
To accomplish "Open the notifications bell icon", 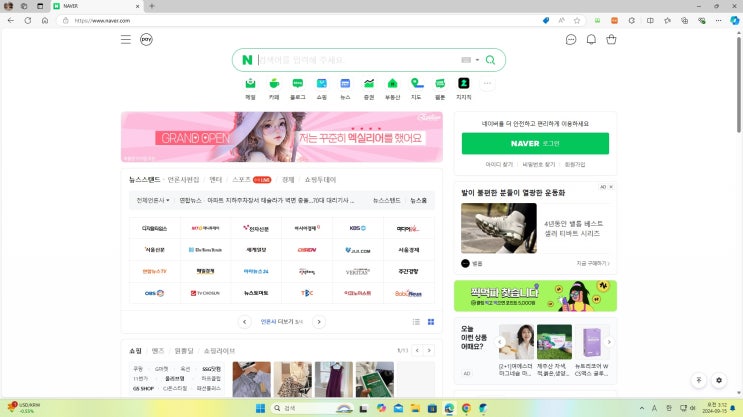I will coord(591,39).
